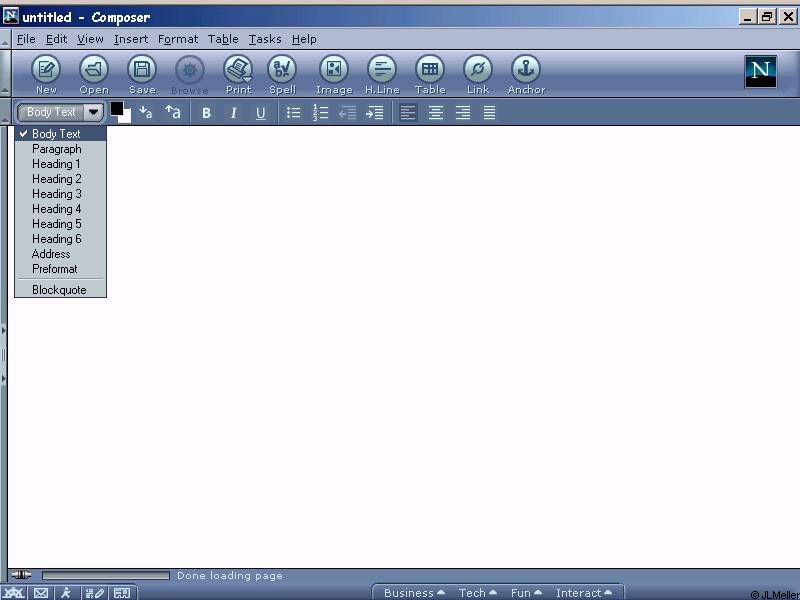The width and height of the screenshot is (800, 600).
Task: Choose Paragraph from the format list
Action: click(x=60, y=149)
